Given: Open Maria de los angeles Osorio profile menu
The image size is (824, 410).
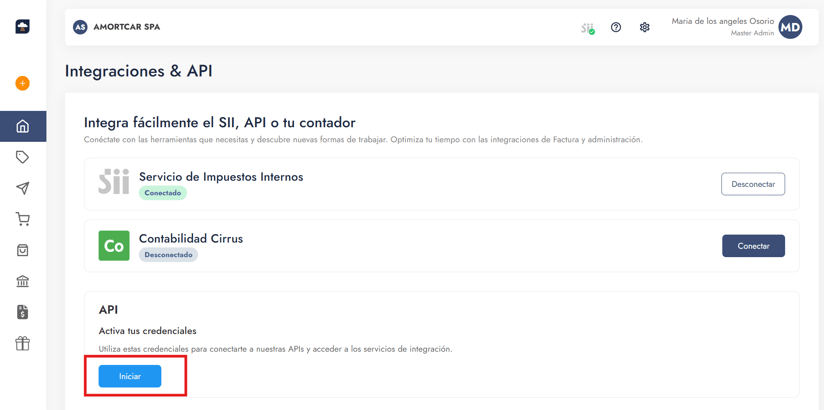Looking at the screenshot, I should tap(722, 21).
